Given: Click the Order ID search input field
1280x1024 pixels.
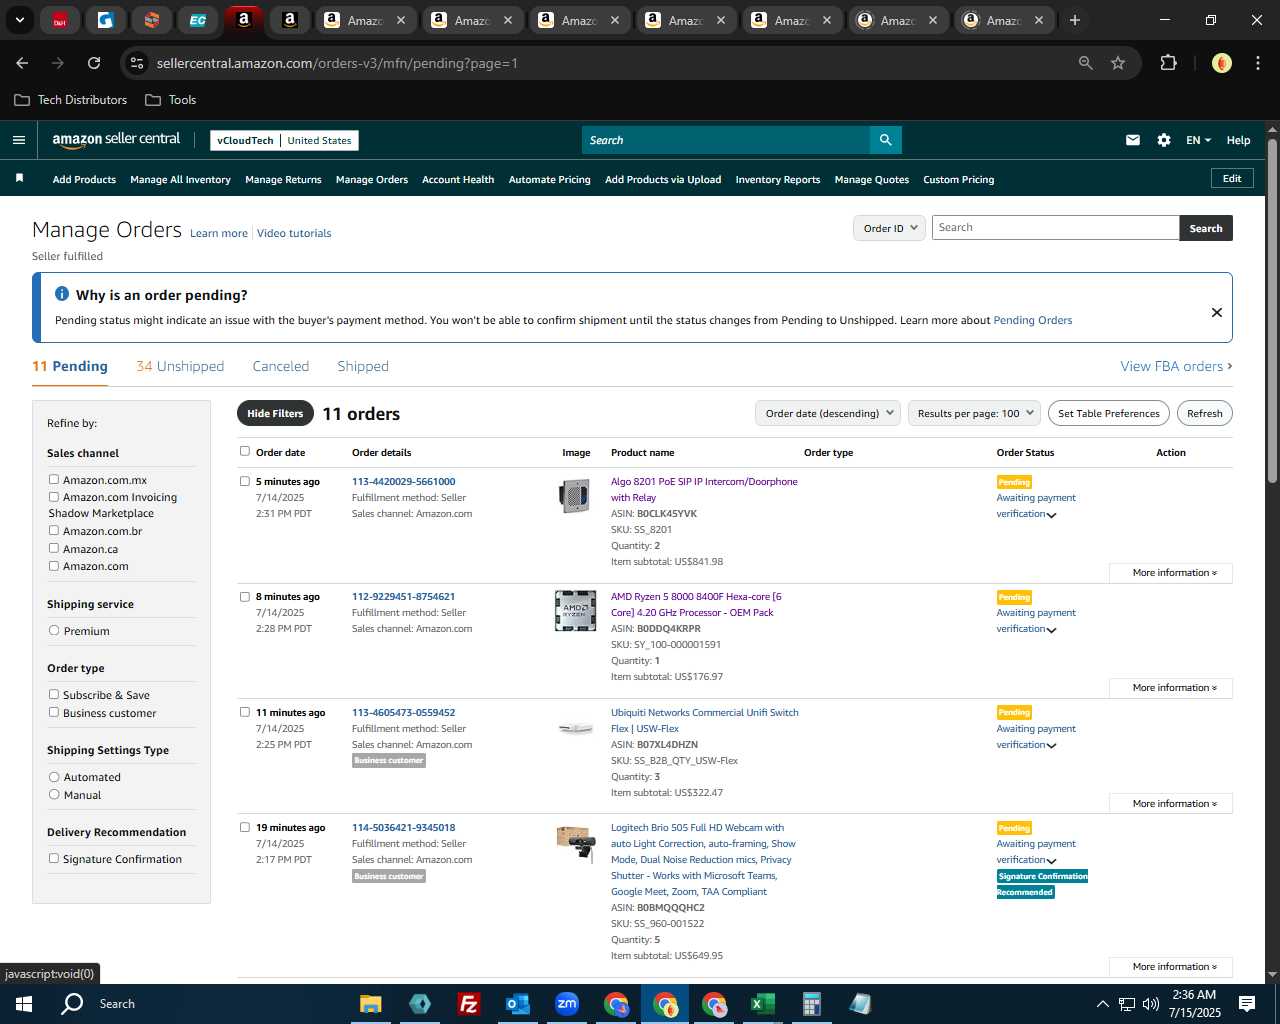Looking at the screenshot, I should click(1055, 228).
